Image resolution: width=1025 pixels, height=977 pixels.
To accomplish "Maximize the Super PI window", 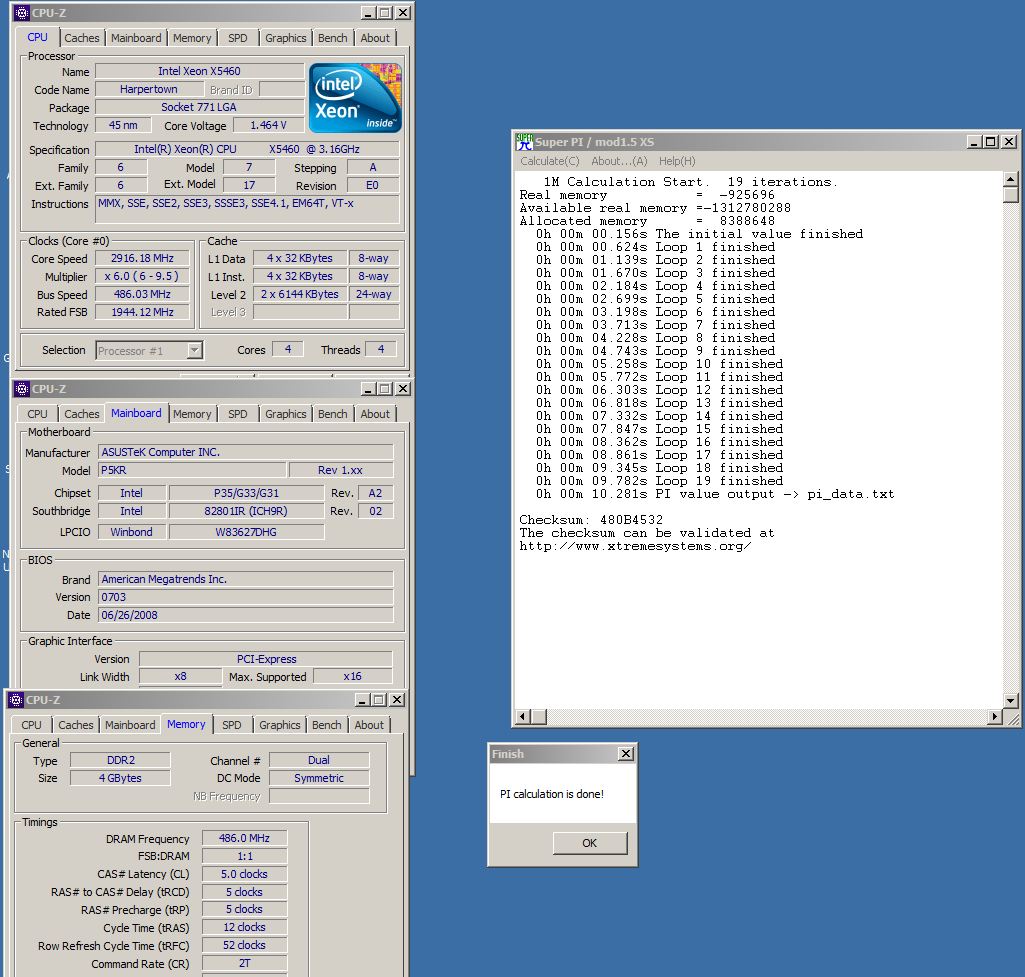I will (991, 142).
